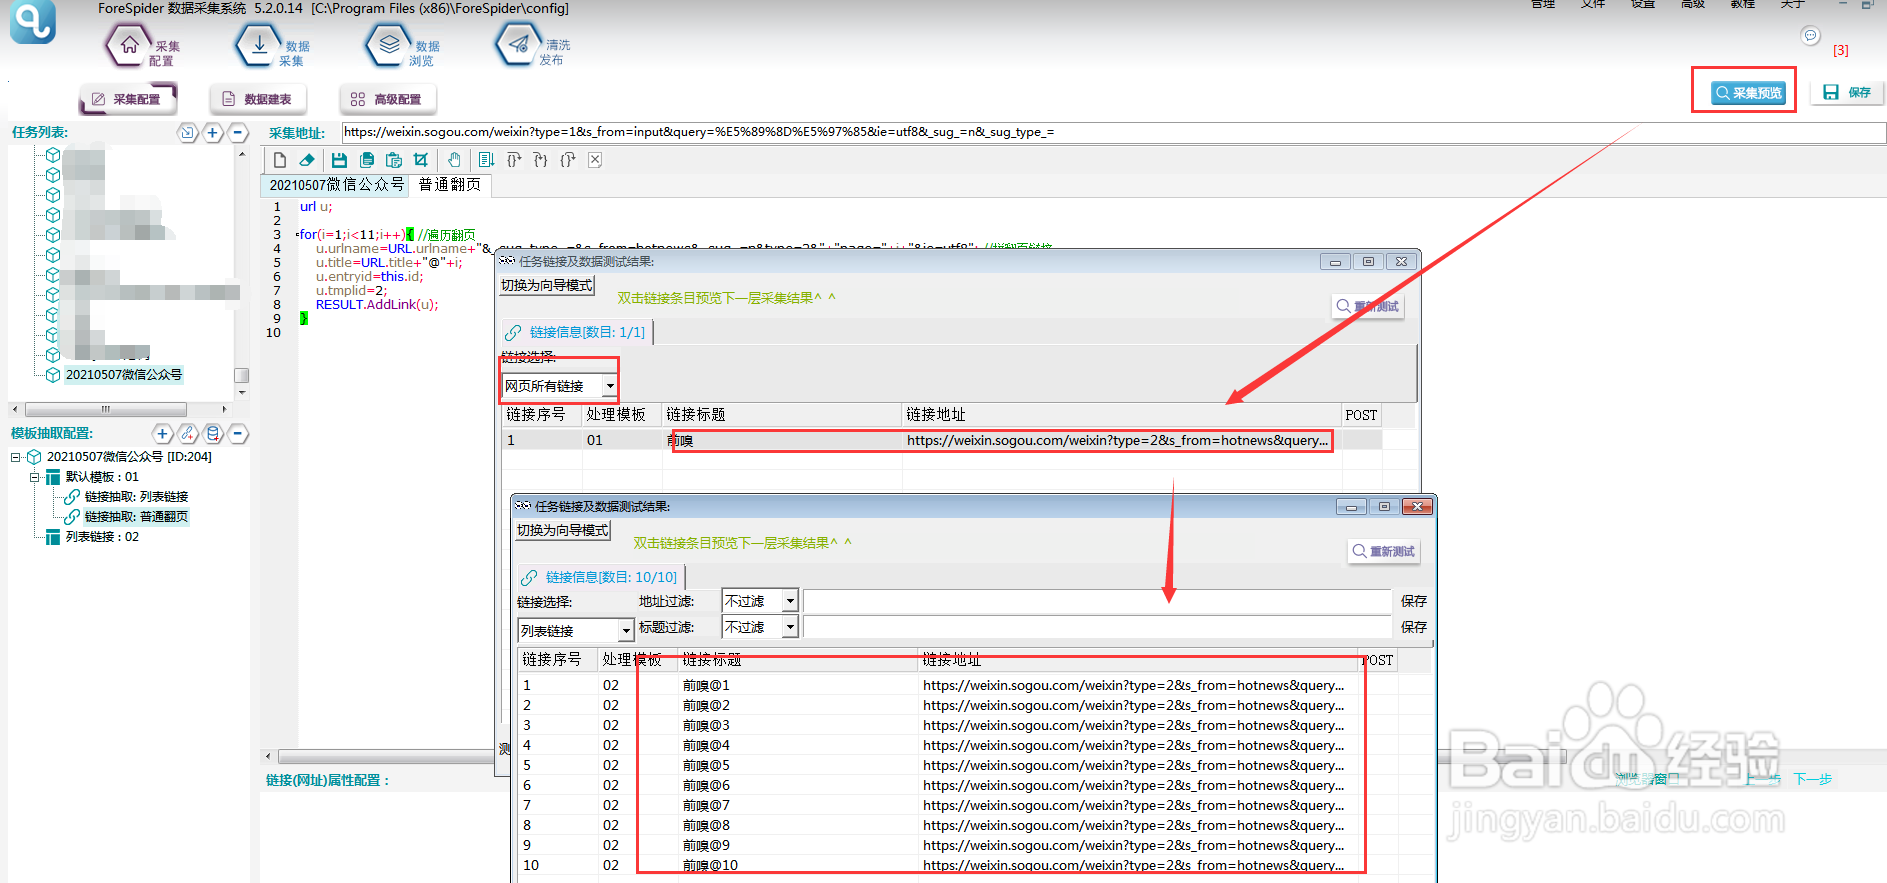Viewport: 1887px width, 883px height.
Task: Switch to the 数据建表 sub-tab
Action: pyautogui.click(x=258, y=99)
